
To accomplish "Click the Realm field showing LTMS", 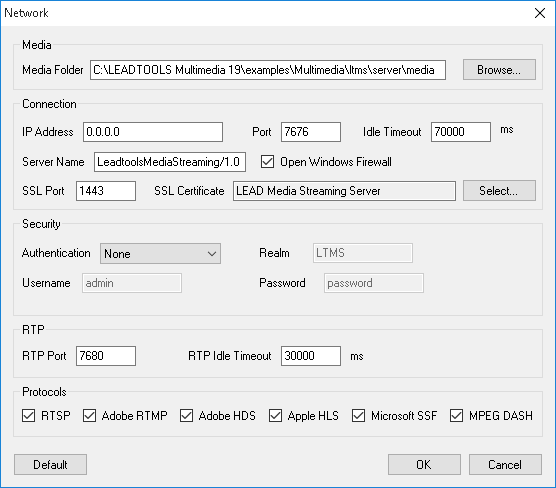I will coord(363,253).
